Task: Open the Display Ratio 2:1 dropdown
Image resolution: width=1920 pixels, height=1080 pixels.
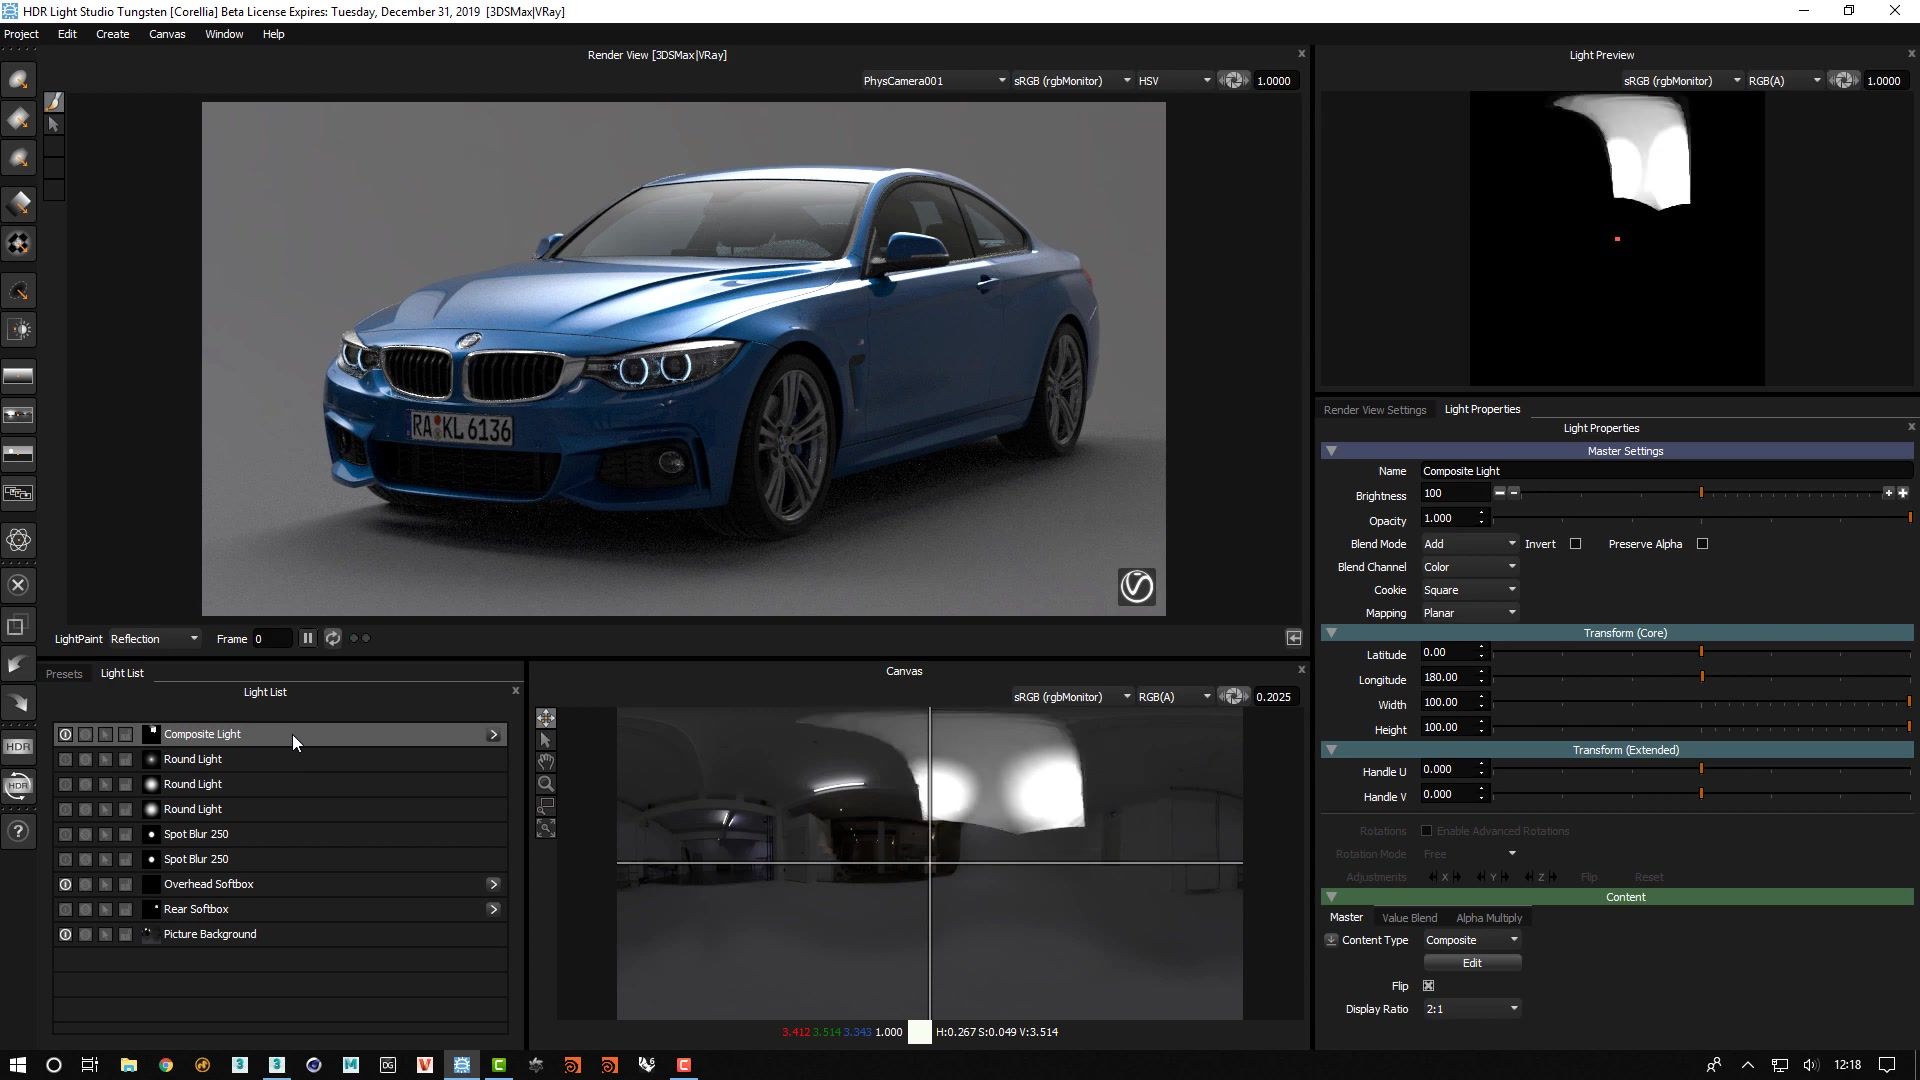Action: point(1472,1009)
